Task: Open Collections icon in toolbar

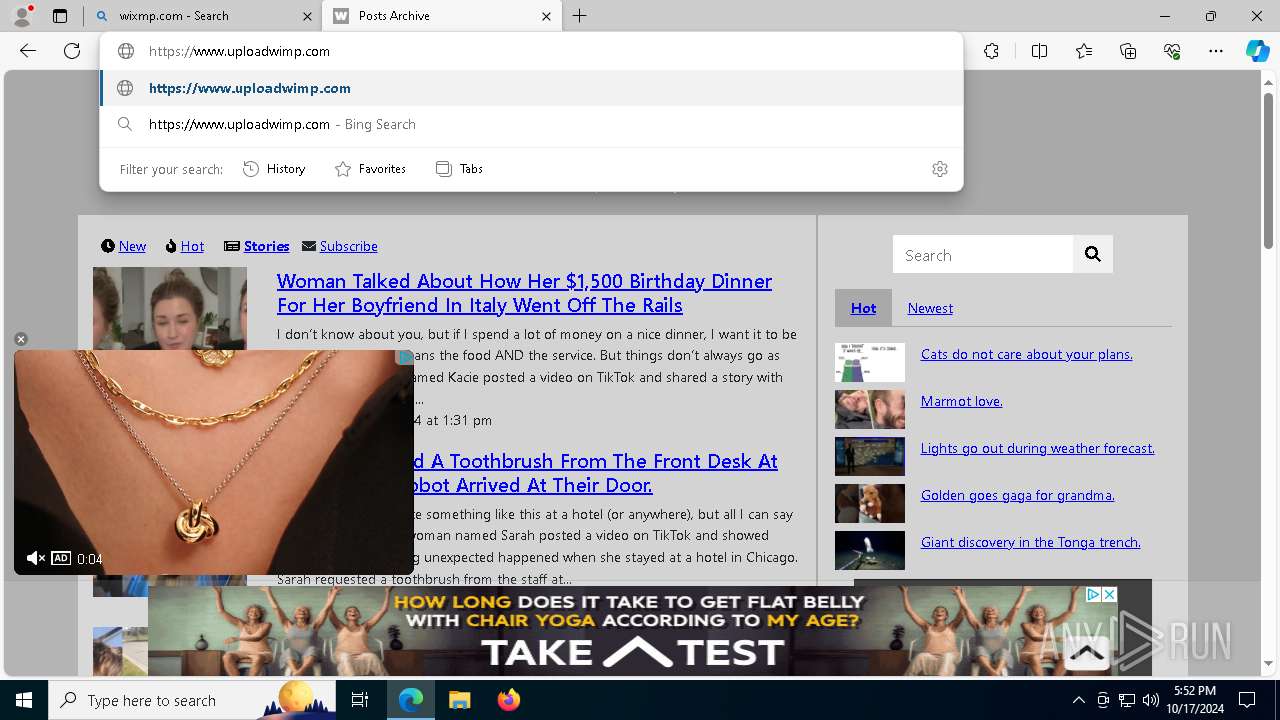Action: pos(1128,51)
